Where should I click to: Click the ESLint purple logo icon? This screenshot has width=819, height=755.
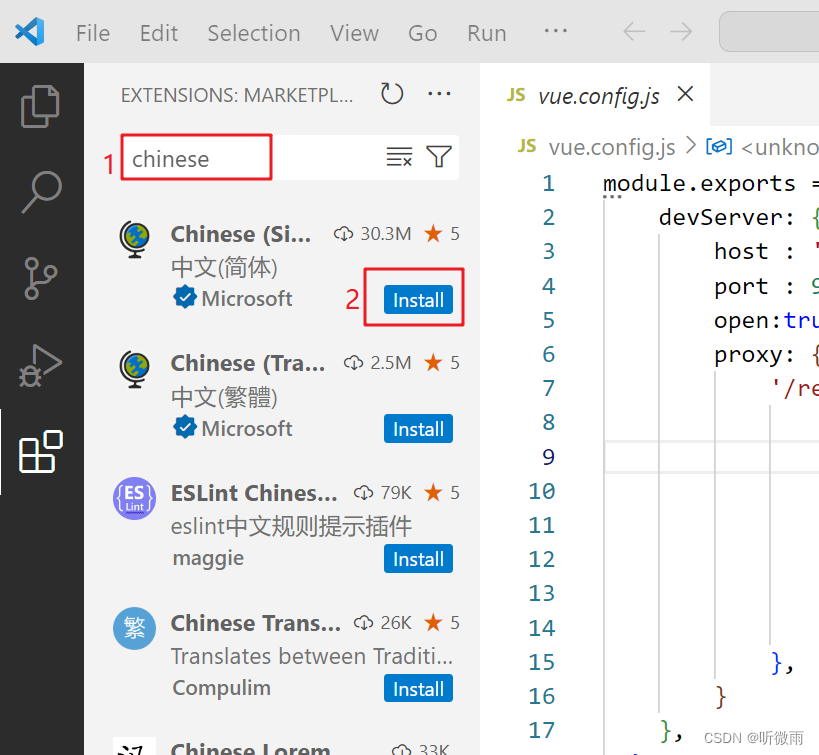tap(135, 498)
